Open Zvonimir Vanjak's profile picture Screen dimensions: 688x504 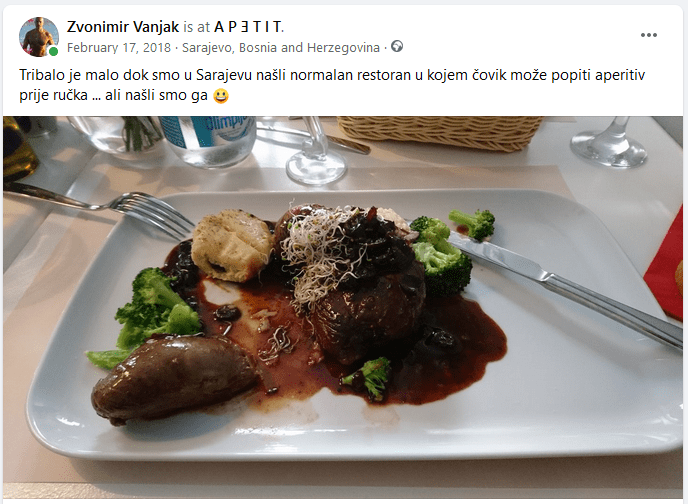pyautogui.click(x=39, y=37)
